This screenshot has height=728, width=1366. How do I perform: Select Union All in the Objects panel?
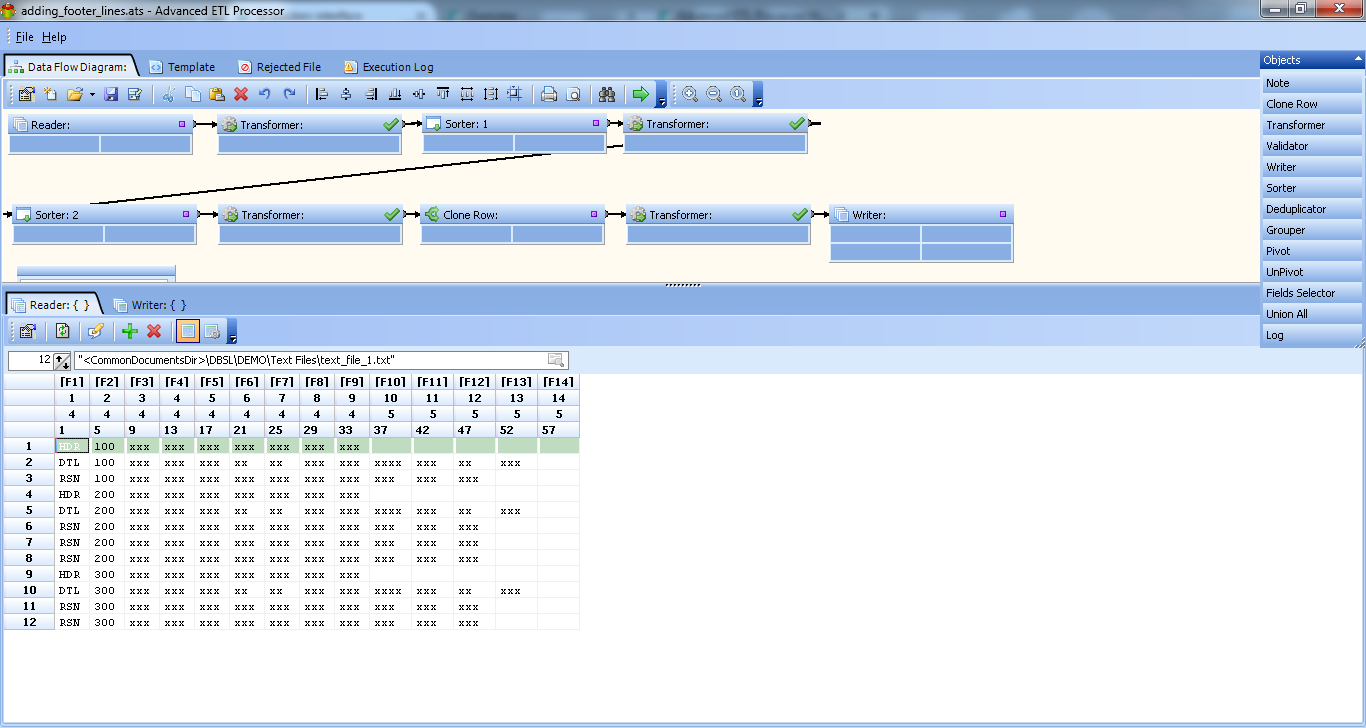(1311, 314)
